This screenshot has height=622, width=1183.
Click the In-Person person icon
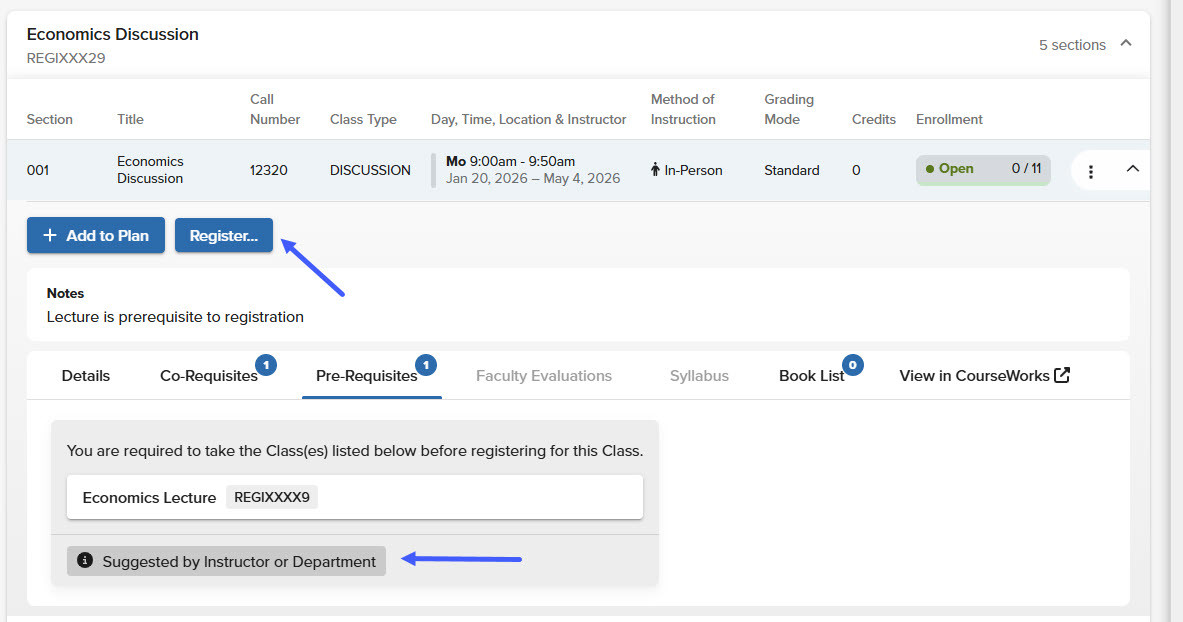point(656,170)
